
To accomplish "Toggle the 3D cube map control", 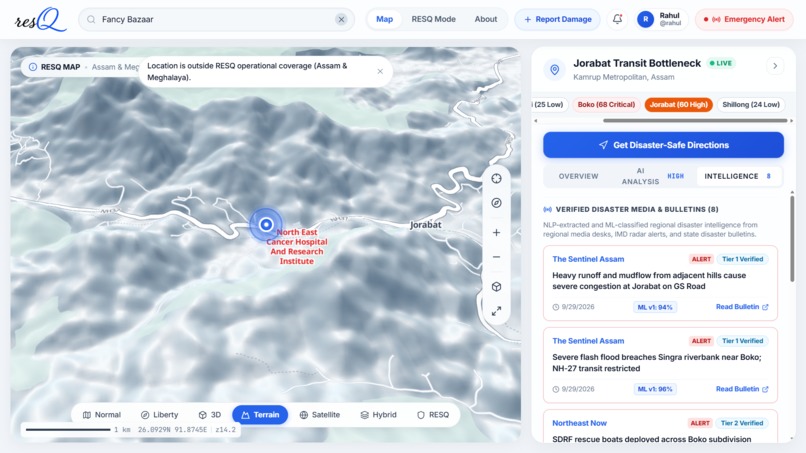I will coord(496,286).
